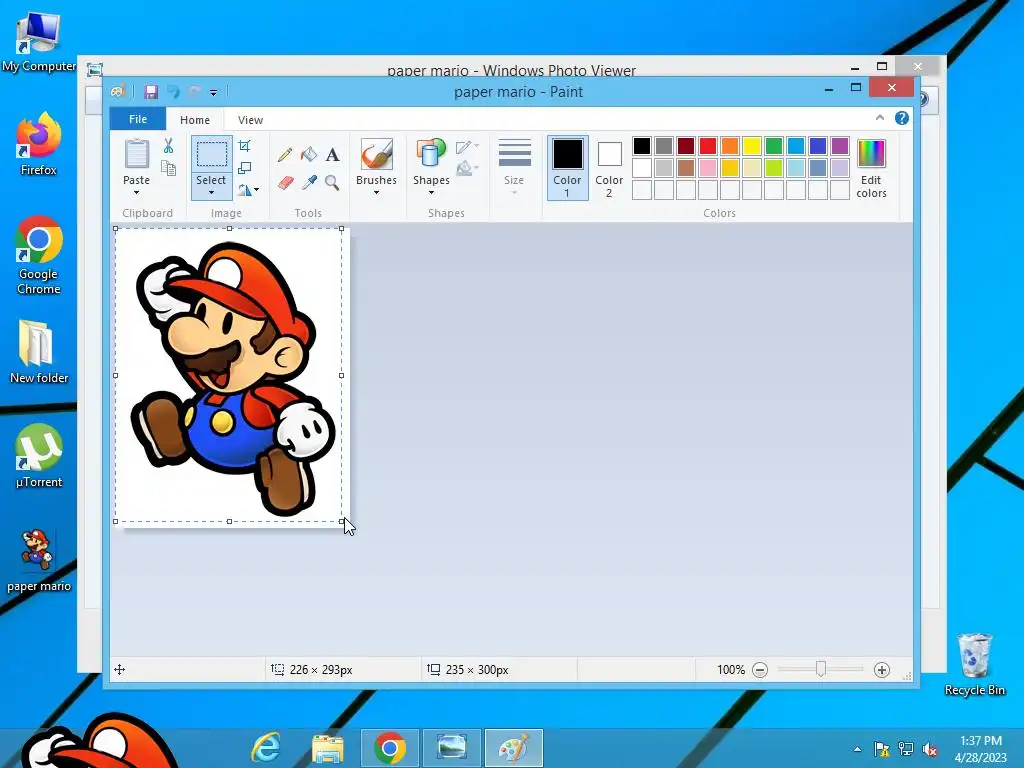Open the Rotate or flip dropdown
Screen dimensions: 1024x768
pyautogui.click(x=248, y=190)
